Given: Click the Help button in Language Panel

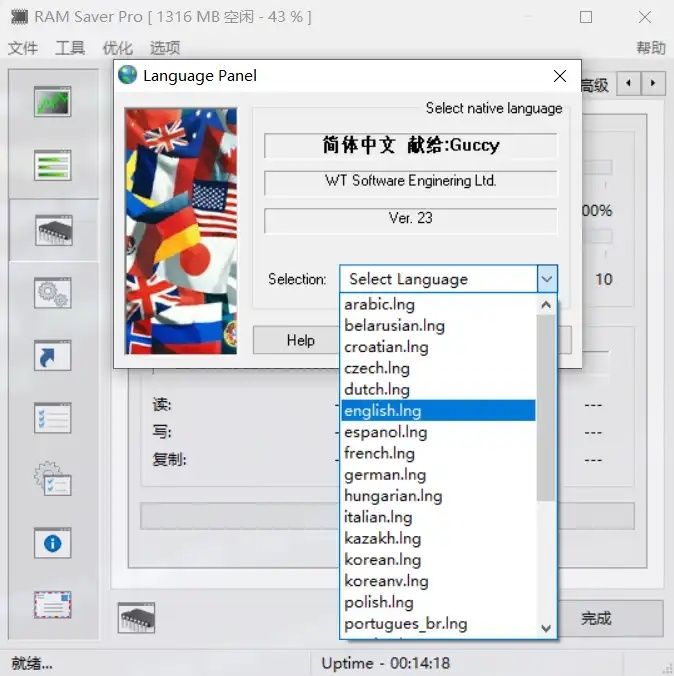Looking at the screenshot, I should click(x=301, y=340).
